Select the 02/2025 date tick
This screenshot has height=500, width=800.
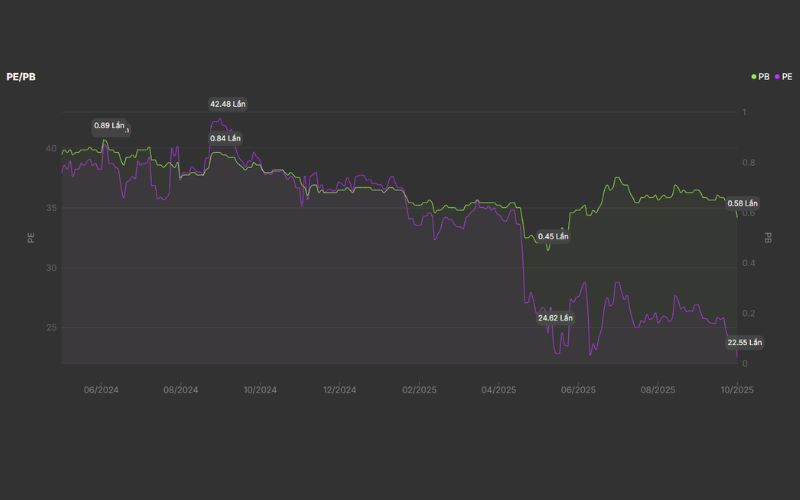[419, 390]
